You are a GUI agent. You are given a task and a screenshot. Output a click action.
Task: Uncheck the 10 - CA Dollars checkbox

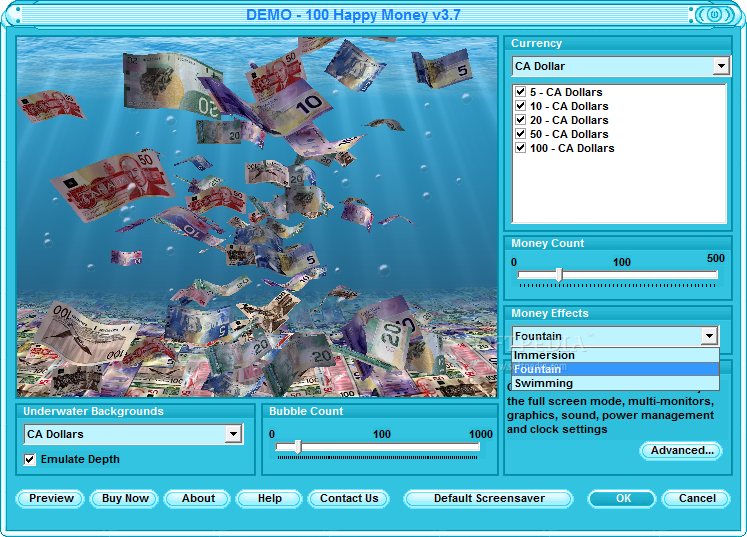pos(520,106)
